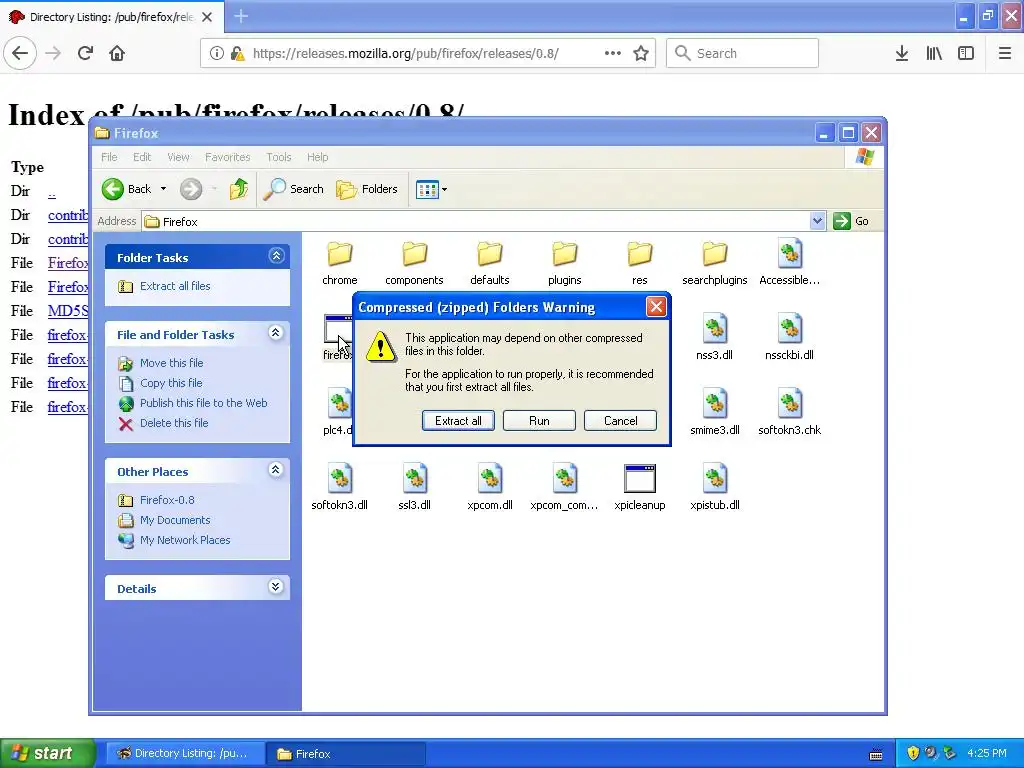
Task: Select the Accessible... file icon
Action: (x=790, y=253)
